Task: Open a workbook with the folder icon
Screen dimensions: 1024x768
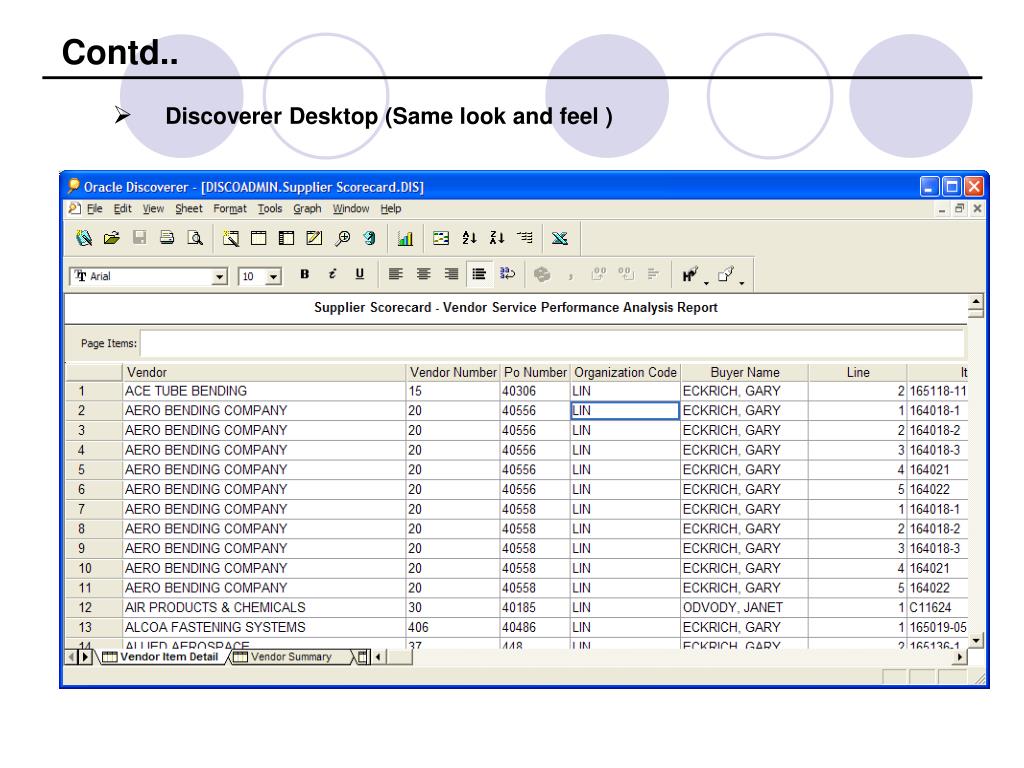Action: (112, 238)
